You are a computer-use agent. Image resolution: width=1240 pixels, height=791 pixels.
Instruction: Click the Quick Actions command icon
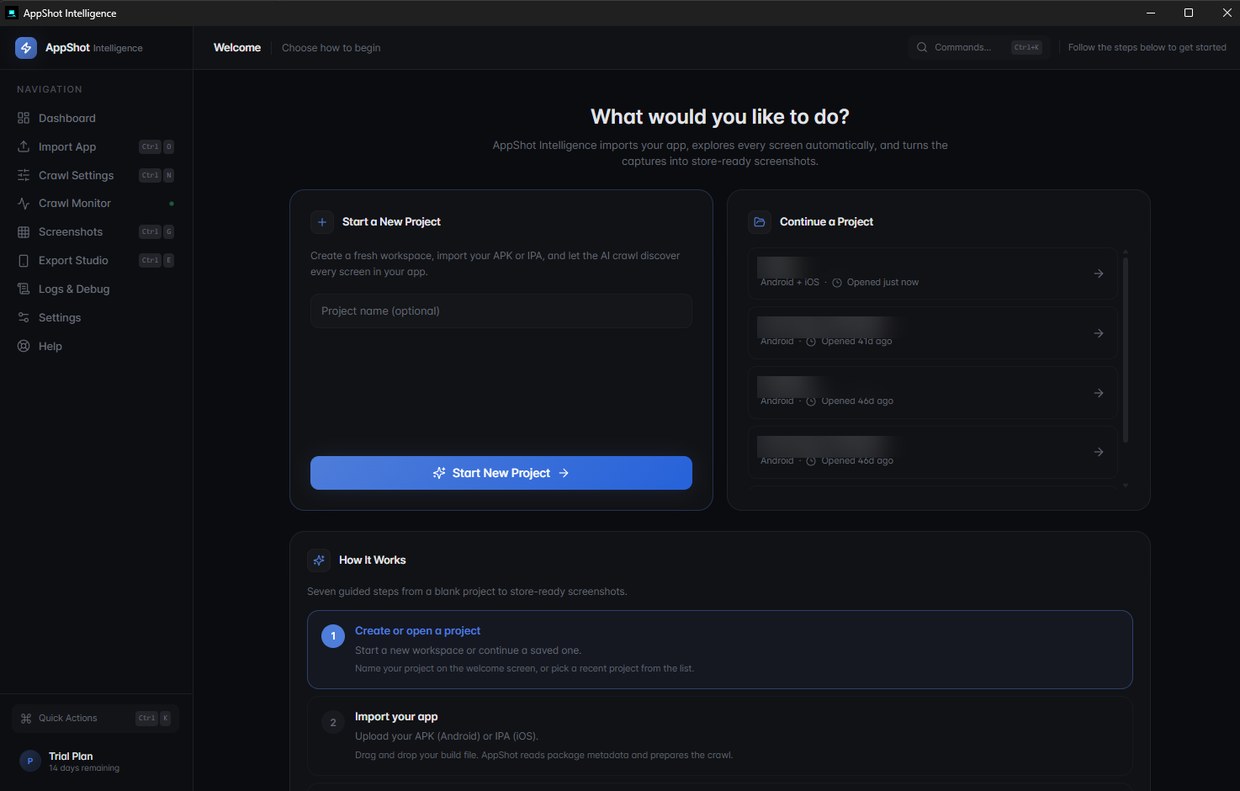[26, 718]
